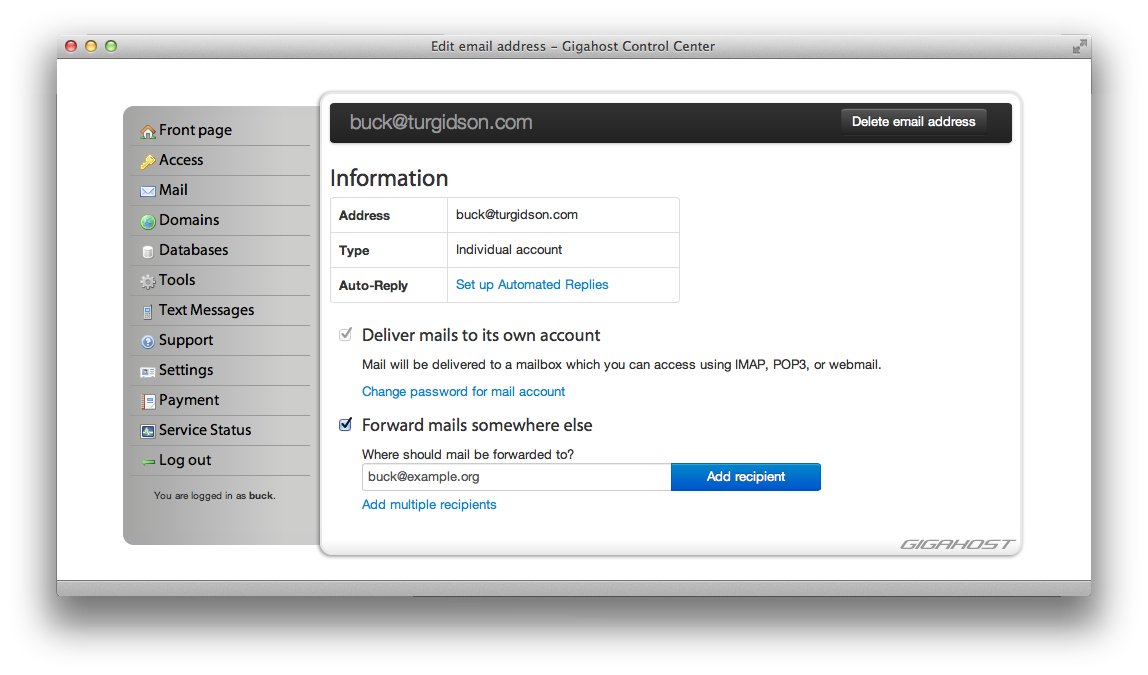The width and height of the screenshot is (1148, 675).
Task: Focus the forwarding address input field
Action: tap(516, 477)
